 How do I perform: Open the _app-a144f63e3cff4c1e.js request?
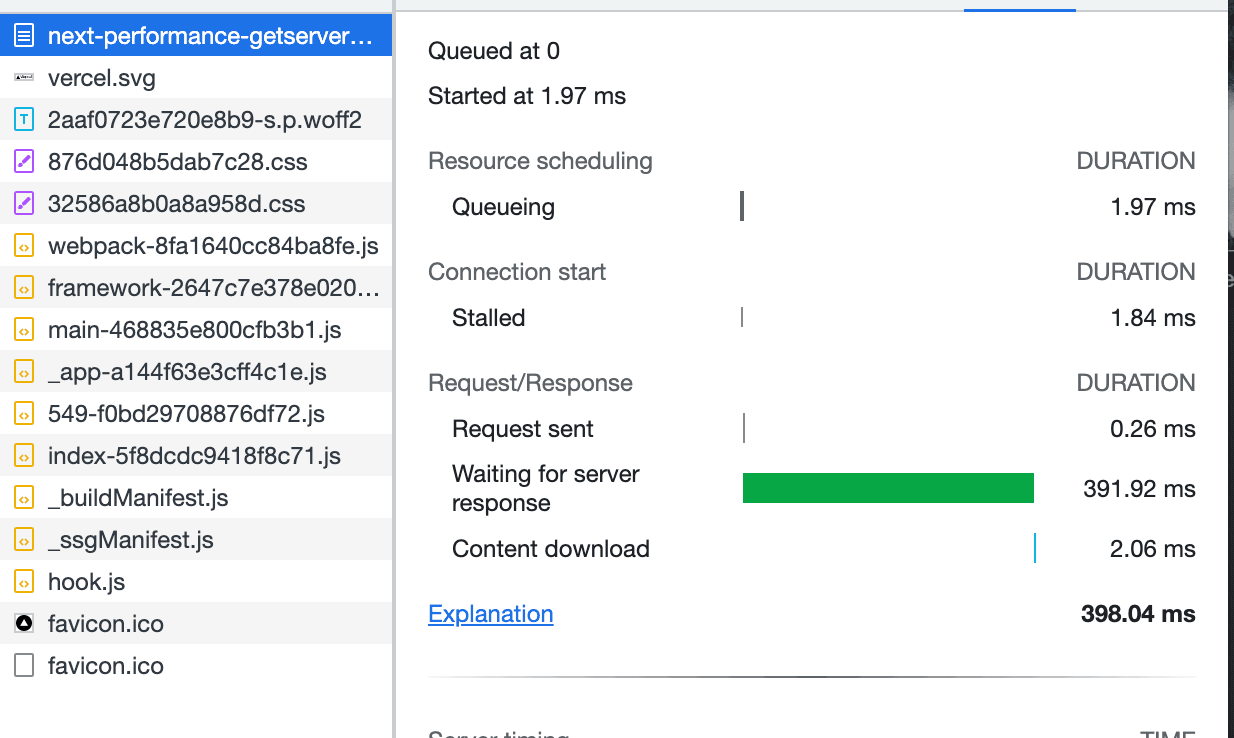point(187,372)
